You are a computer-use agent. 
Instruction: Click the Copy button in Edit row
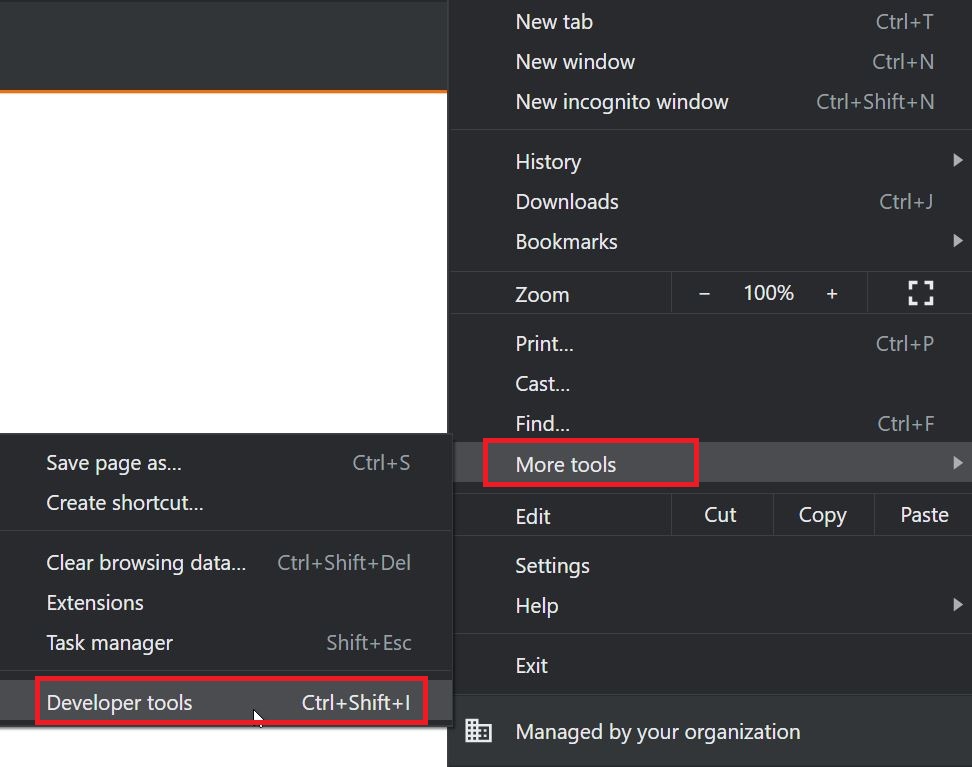823,515
